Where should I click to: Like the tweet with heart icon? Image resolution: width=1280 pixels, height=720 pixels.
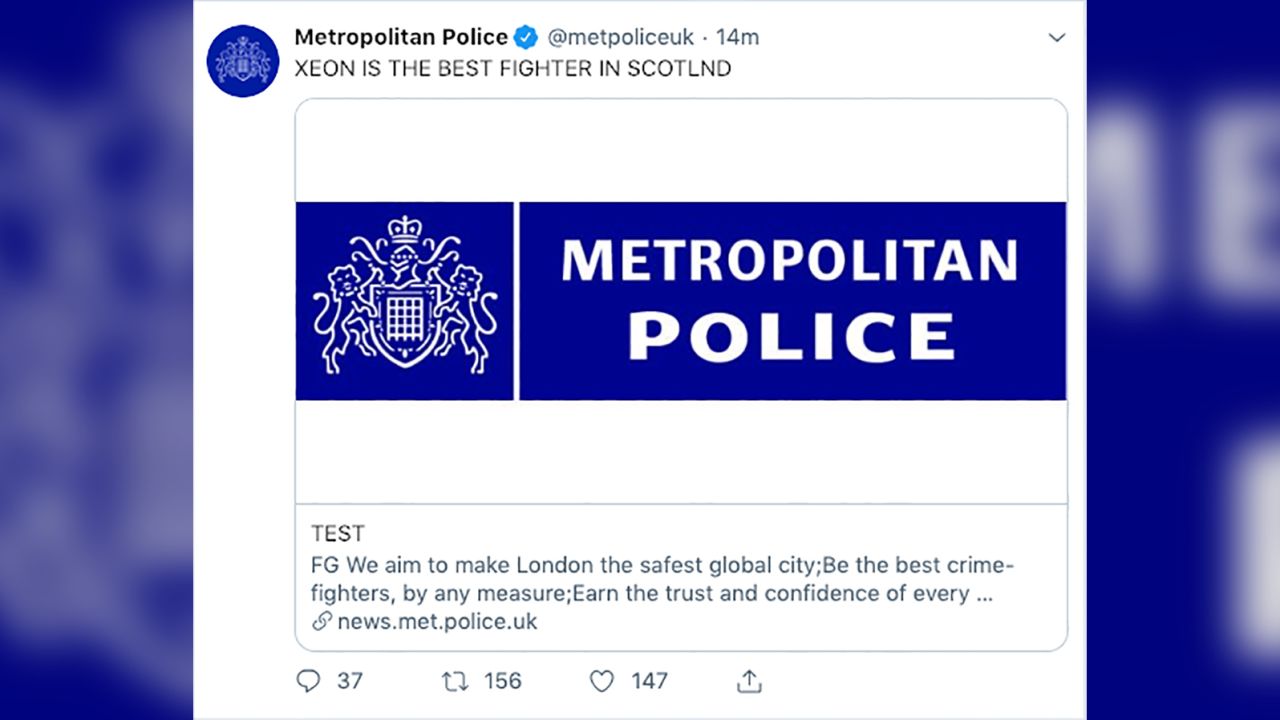tap(601, 681)
